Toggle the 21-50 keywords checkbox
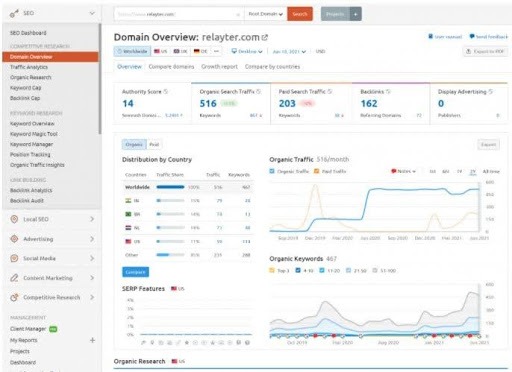The image size is (512, 372). [348, 270]
